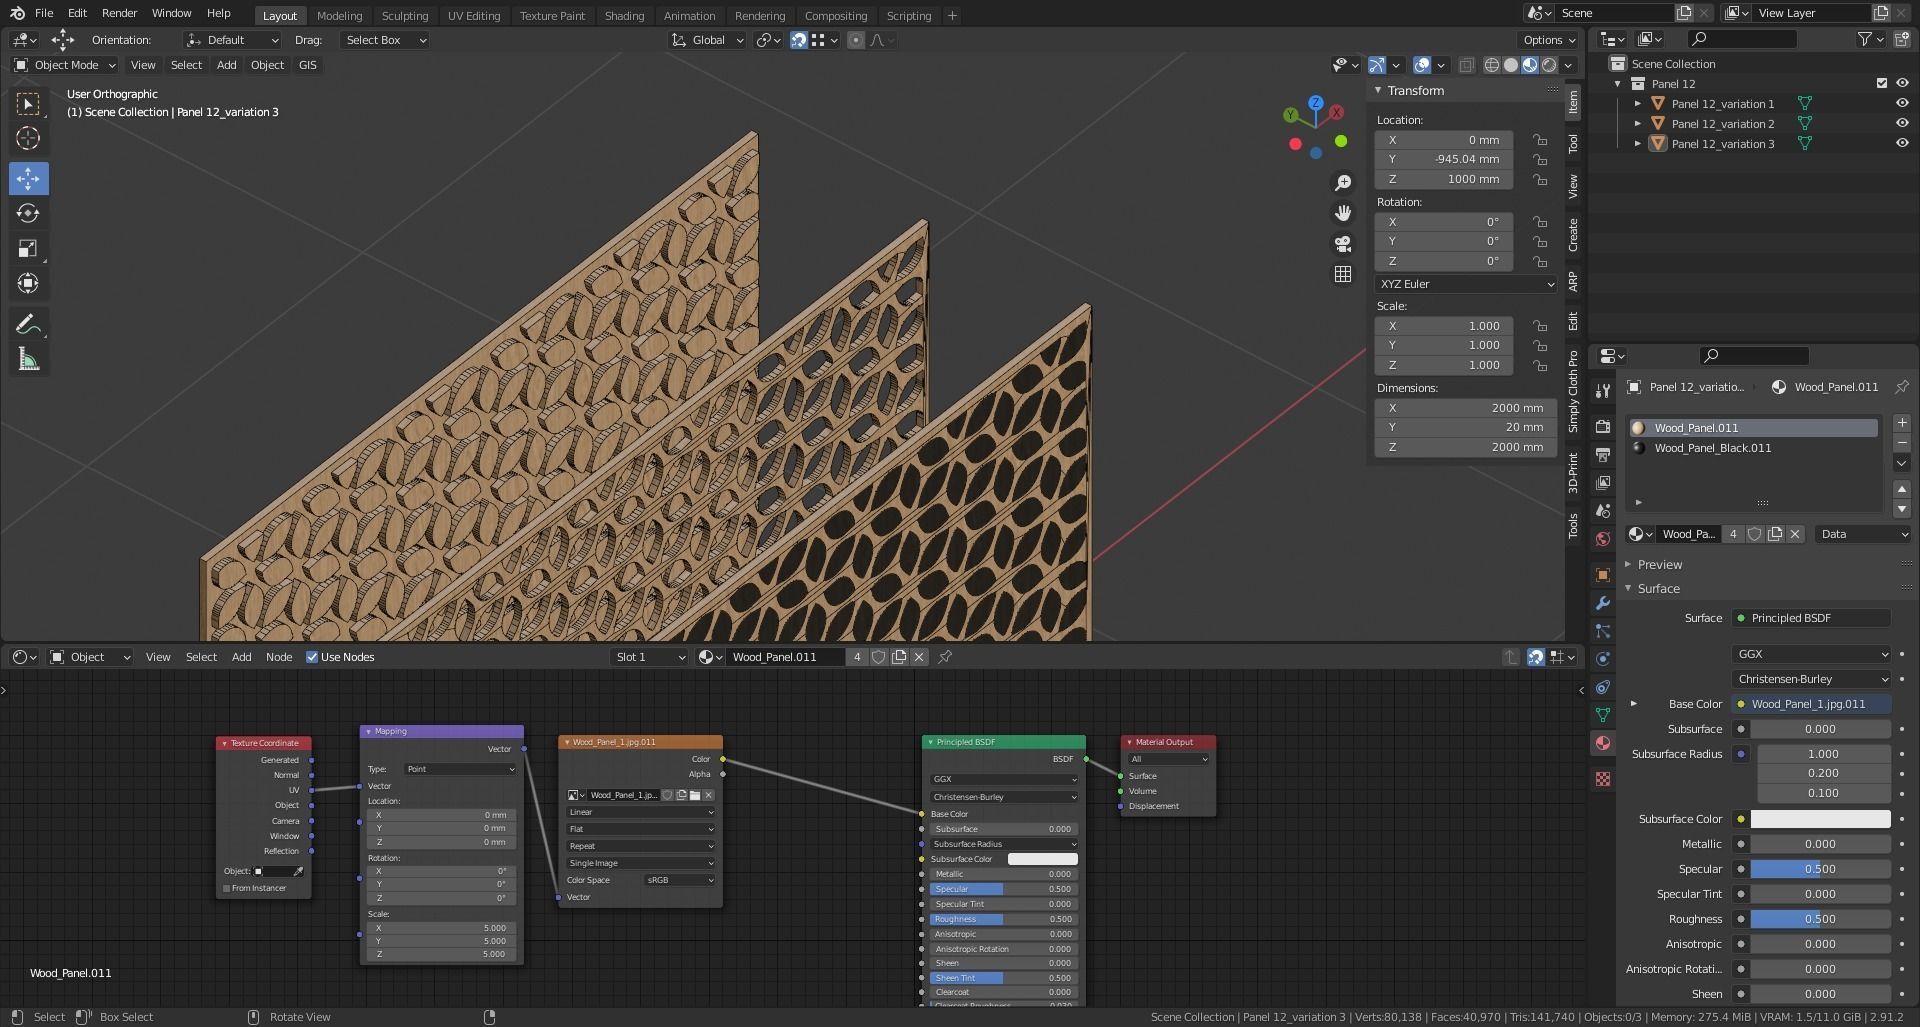The height and width of the screenshot is (1027, 1920).
Task: Open the Tool sidebar tab
Action: [1573, 143]
